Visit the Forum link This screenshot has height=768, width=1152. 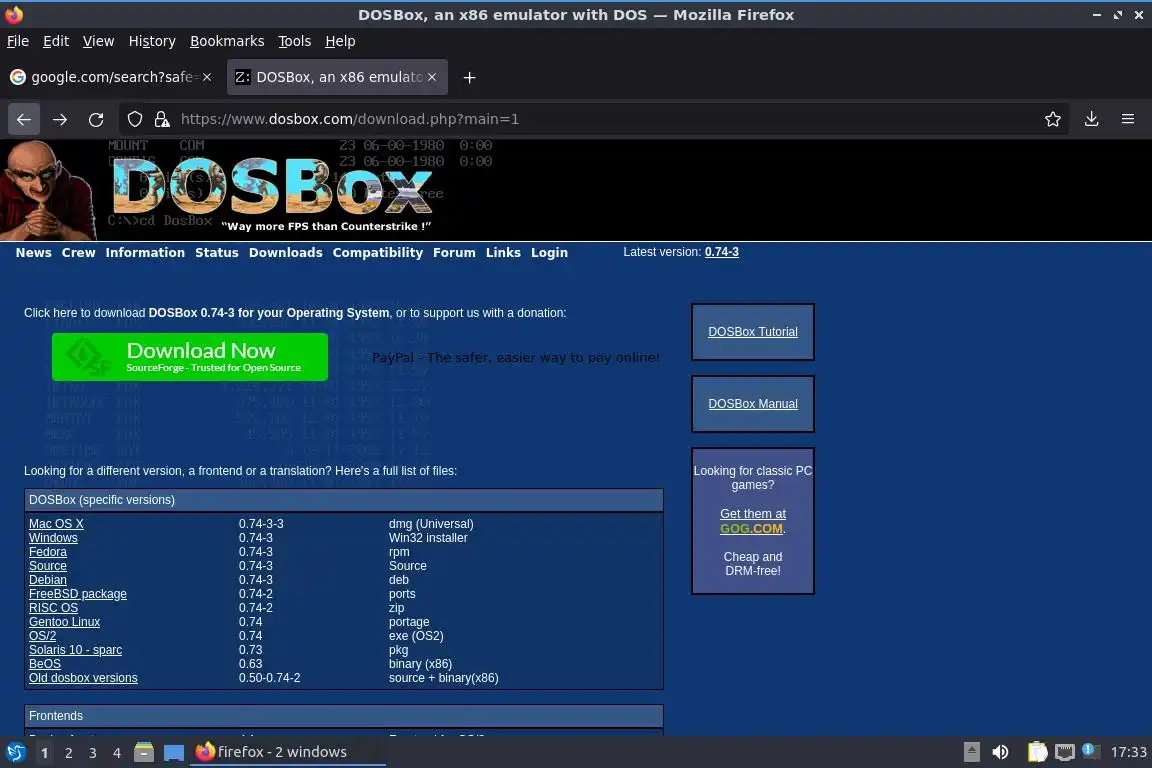454,253
